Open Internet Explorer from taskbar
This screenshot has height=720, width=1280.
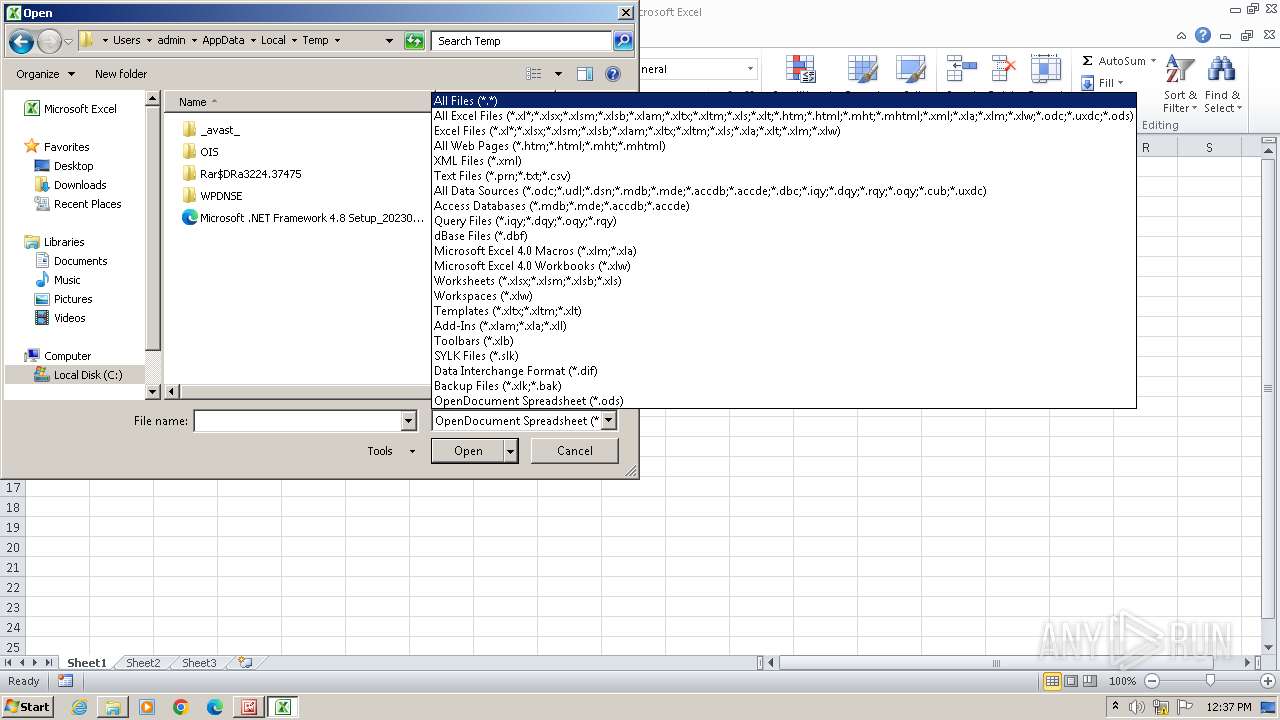pyautogui.click(x=79, y=707)
